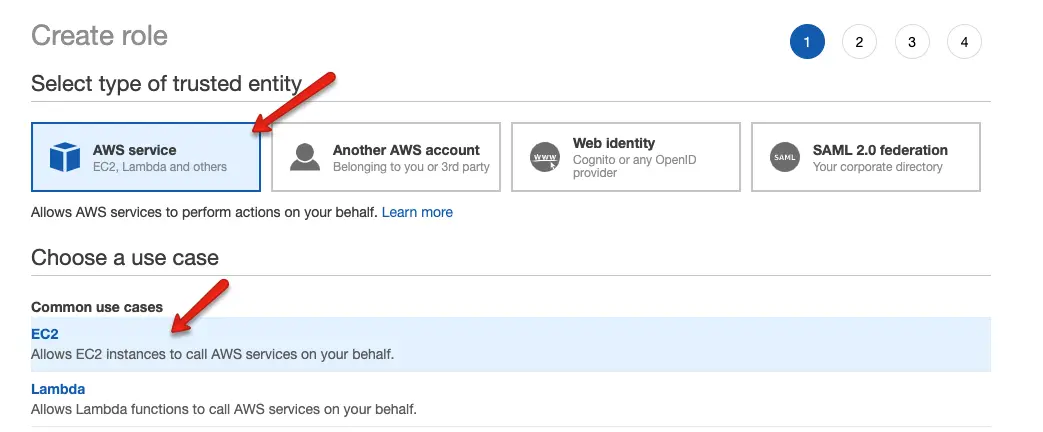The width and height of the screenshot is (1043, 432).
Task: Choose Another AWS account entity card
Action: tap(386, 157)
